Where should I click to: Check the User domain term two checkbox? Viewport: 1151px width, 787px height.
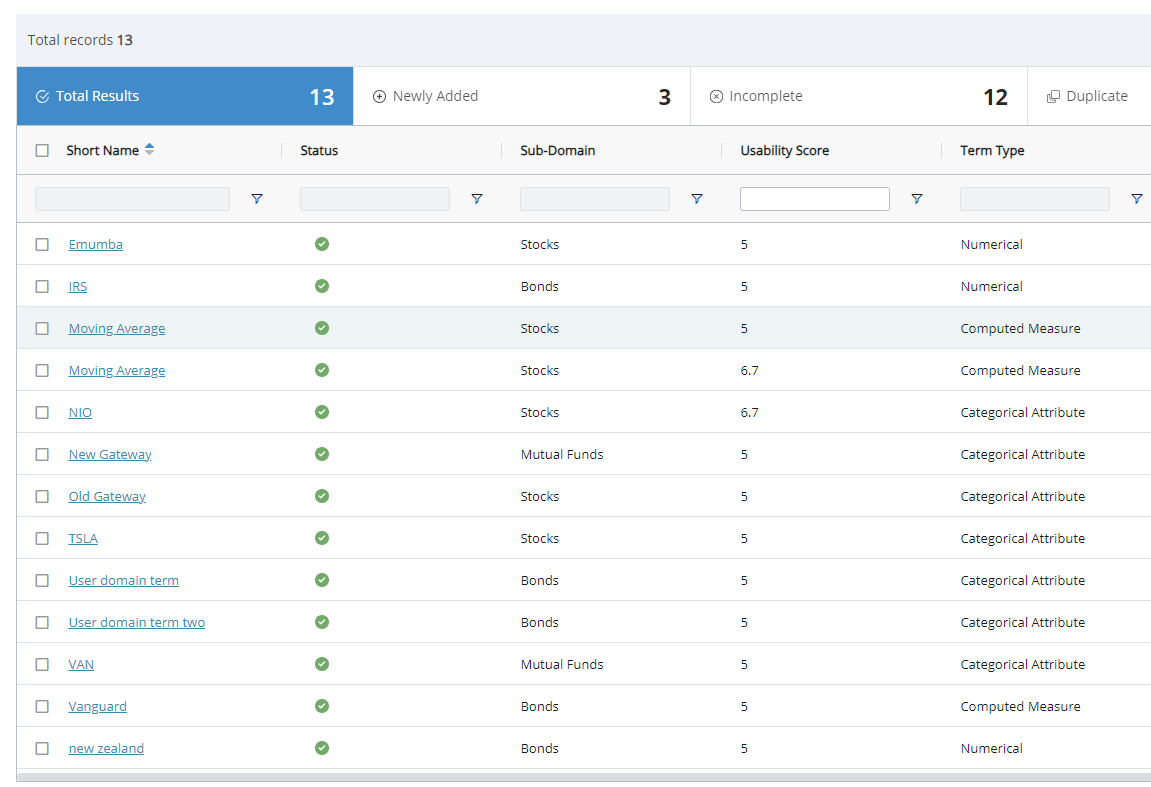click(x=42, y=623)
